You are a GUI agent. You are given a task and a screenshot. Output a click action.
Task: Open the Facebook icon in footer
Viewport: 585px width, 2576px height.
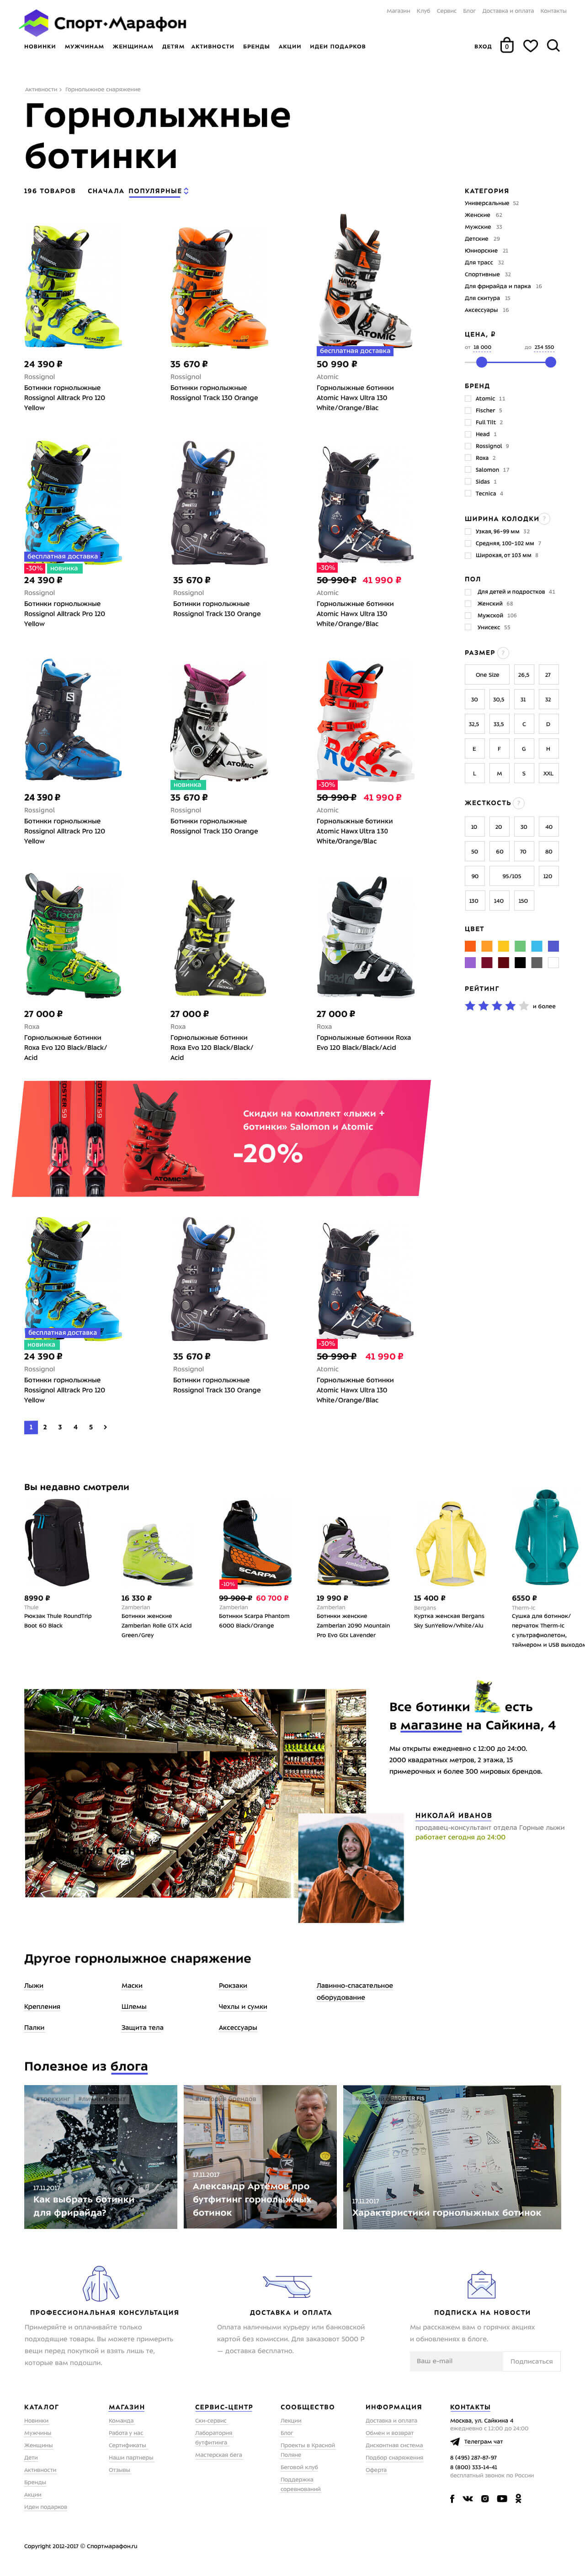point(452,2498)
